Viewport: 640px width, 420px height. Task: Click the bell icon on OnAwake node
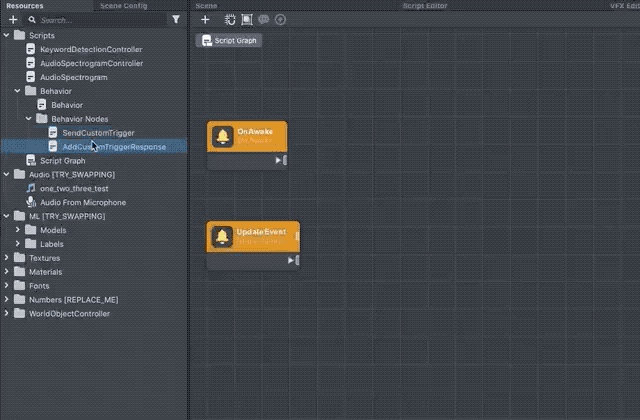pyautogui.click(x=223, y=136)
